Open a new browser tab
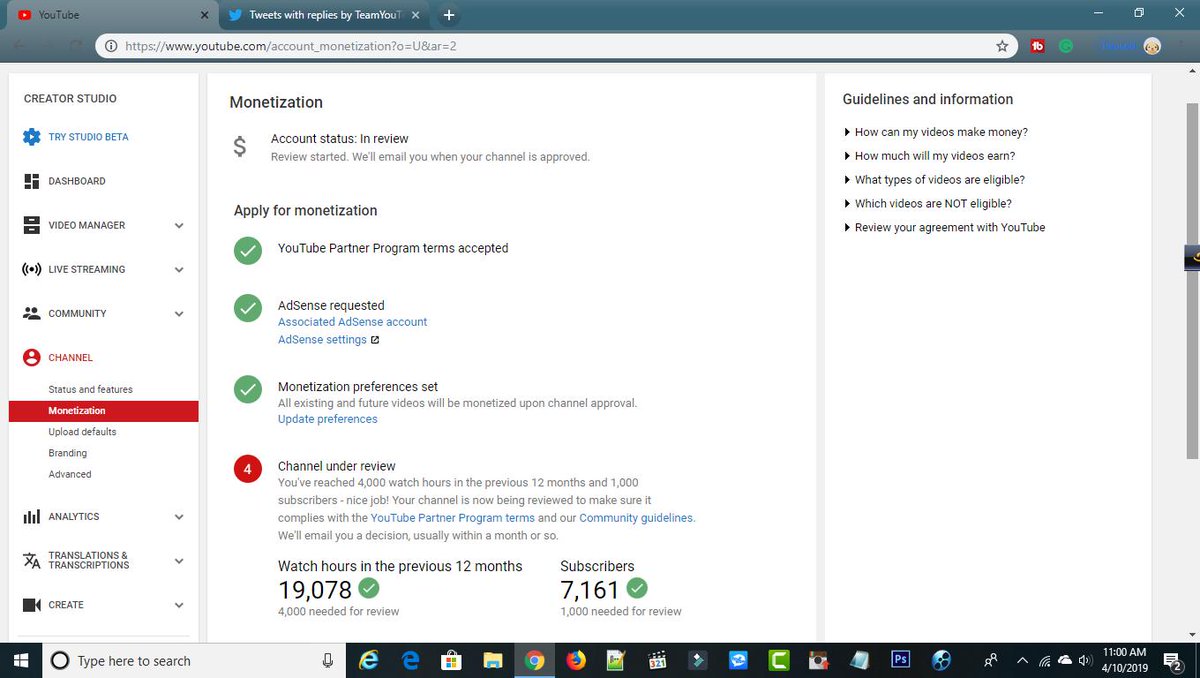Screen dimensions: 1200x678 449,15
